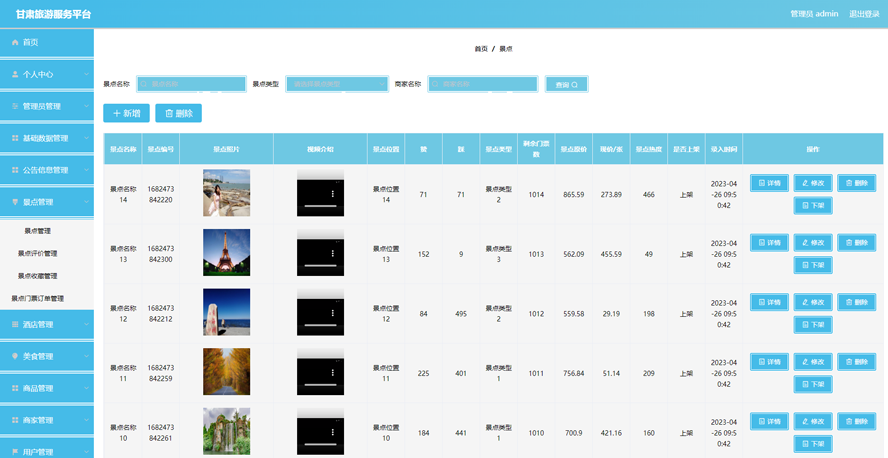
Task: Click the video menu dots for 景点名称13
Action: (333, 253)
